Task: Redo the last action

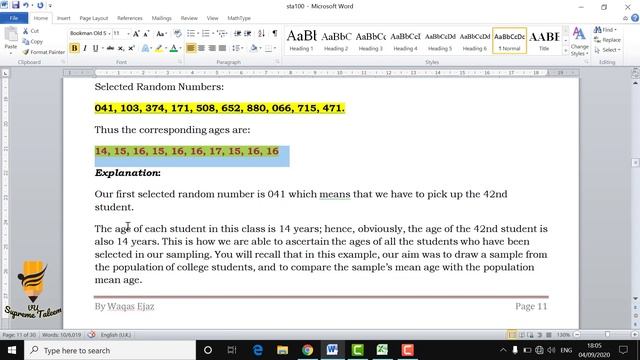Action: pyautogui.click(x=40, y=5)
